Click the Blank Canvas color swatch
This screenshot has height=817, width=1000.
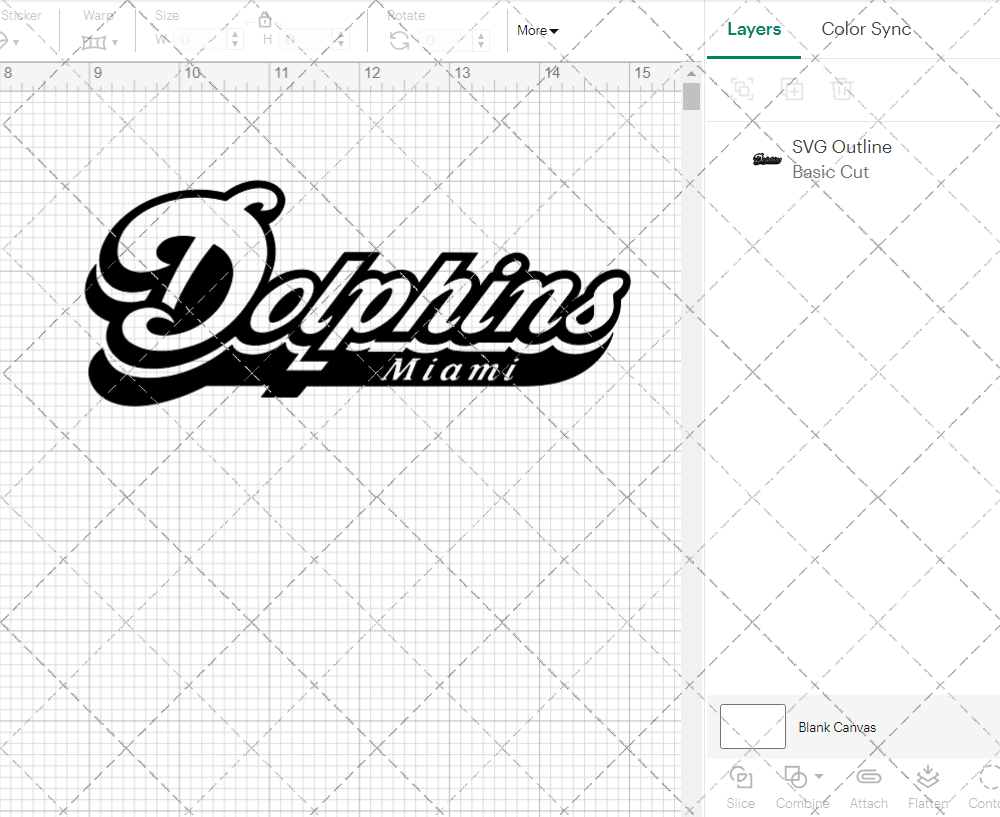pyautogui.click(x=752, y=727)
